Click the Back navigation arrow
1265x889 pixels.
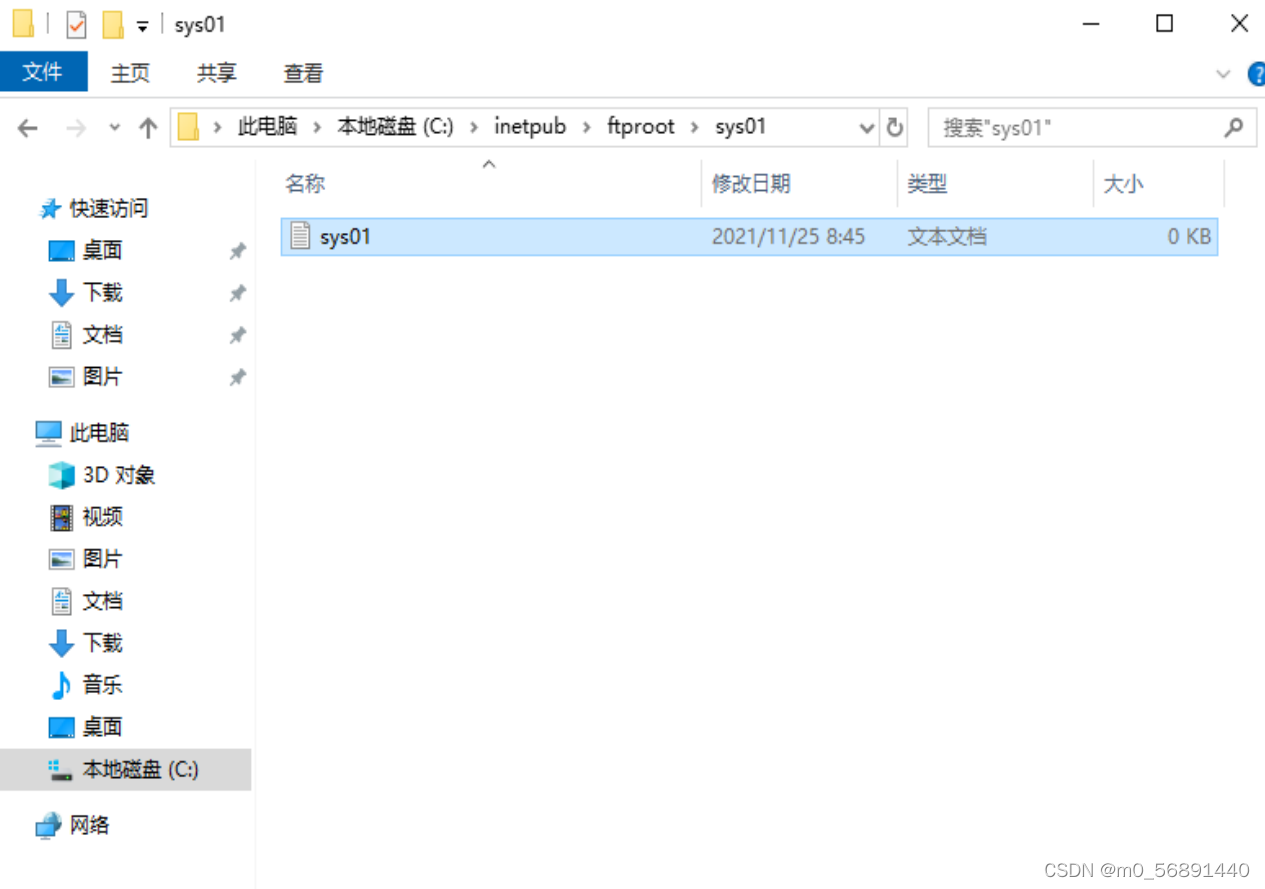[x=27, y=128]
